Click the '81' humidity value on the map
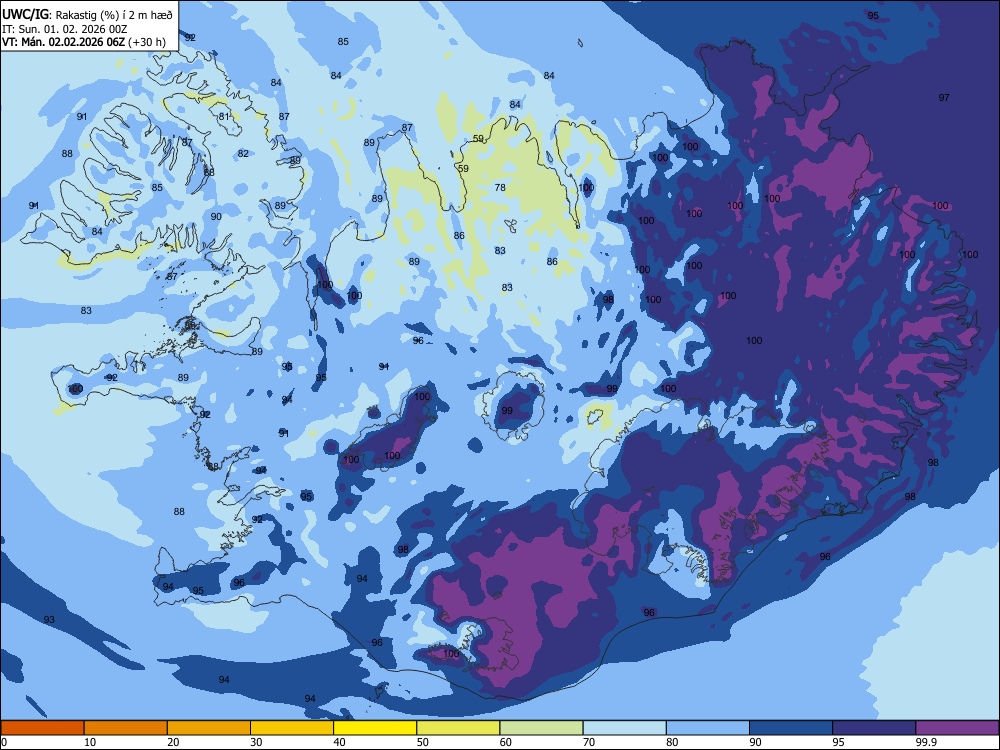The height and width of the screenshot is (750, 1000). 224,117
